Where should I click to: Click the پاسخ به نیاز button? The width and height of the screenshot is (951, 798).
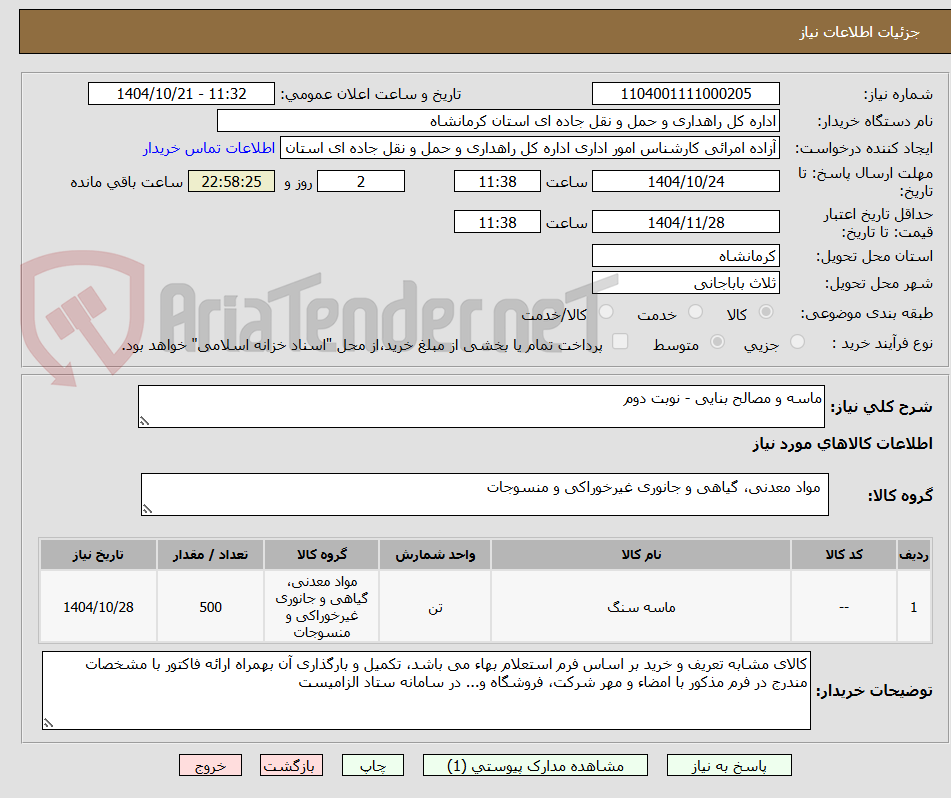(729, 765)
